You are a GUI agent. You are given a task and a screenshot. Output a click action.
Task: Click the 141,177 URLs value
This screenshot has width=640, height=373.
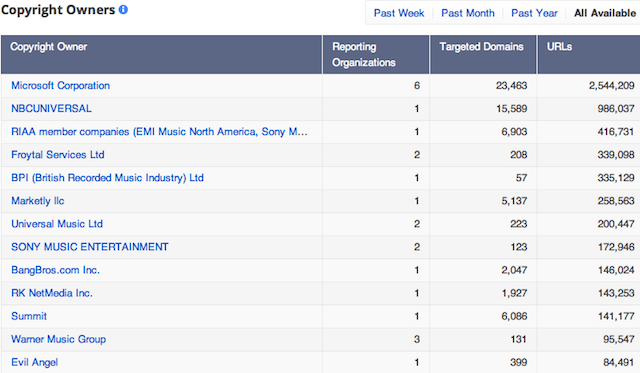click(x=616, y=316)
